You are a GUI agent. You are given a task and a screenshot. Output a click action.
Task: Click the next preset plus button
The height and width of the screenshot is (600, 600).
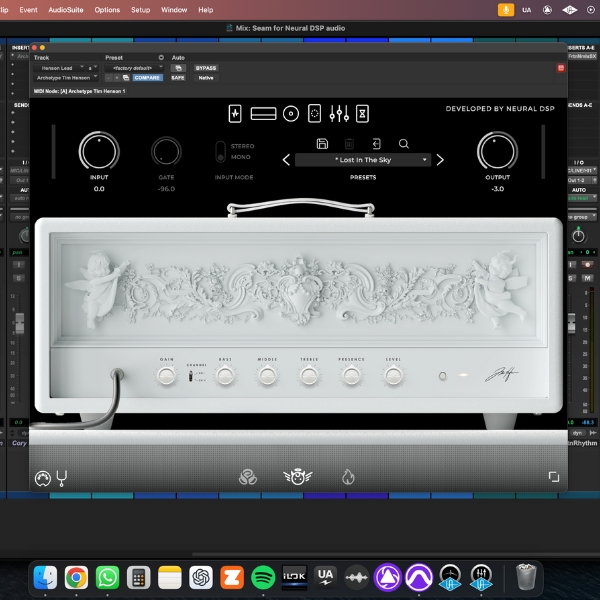coord(117,78)
